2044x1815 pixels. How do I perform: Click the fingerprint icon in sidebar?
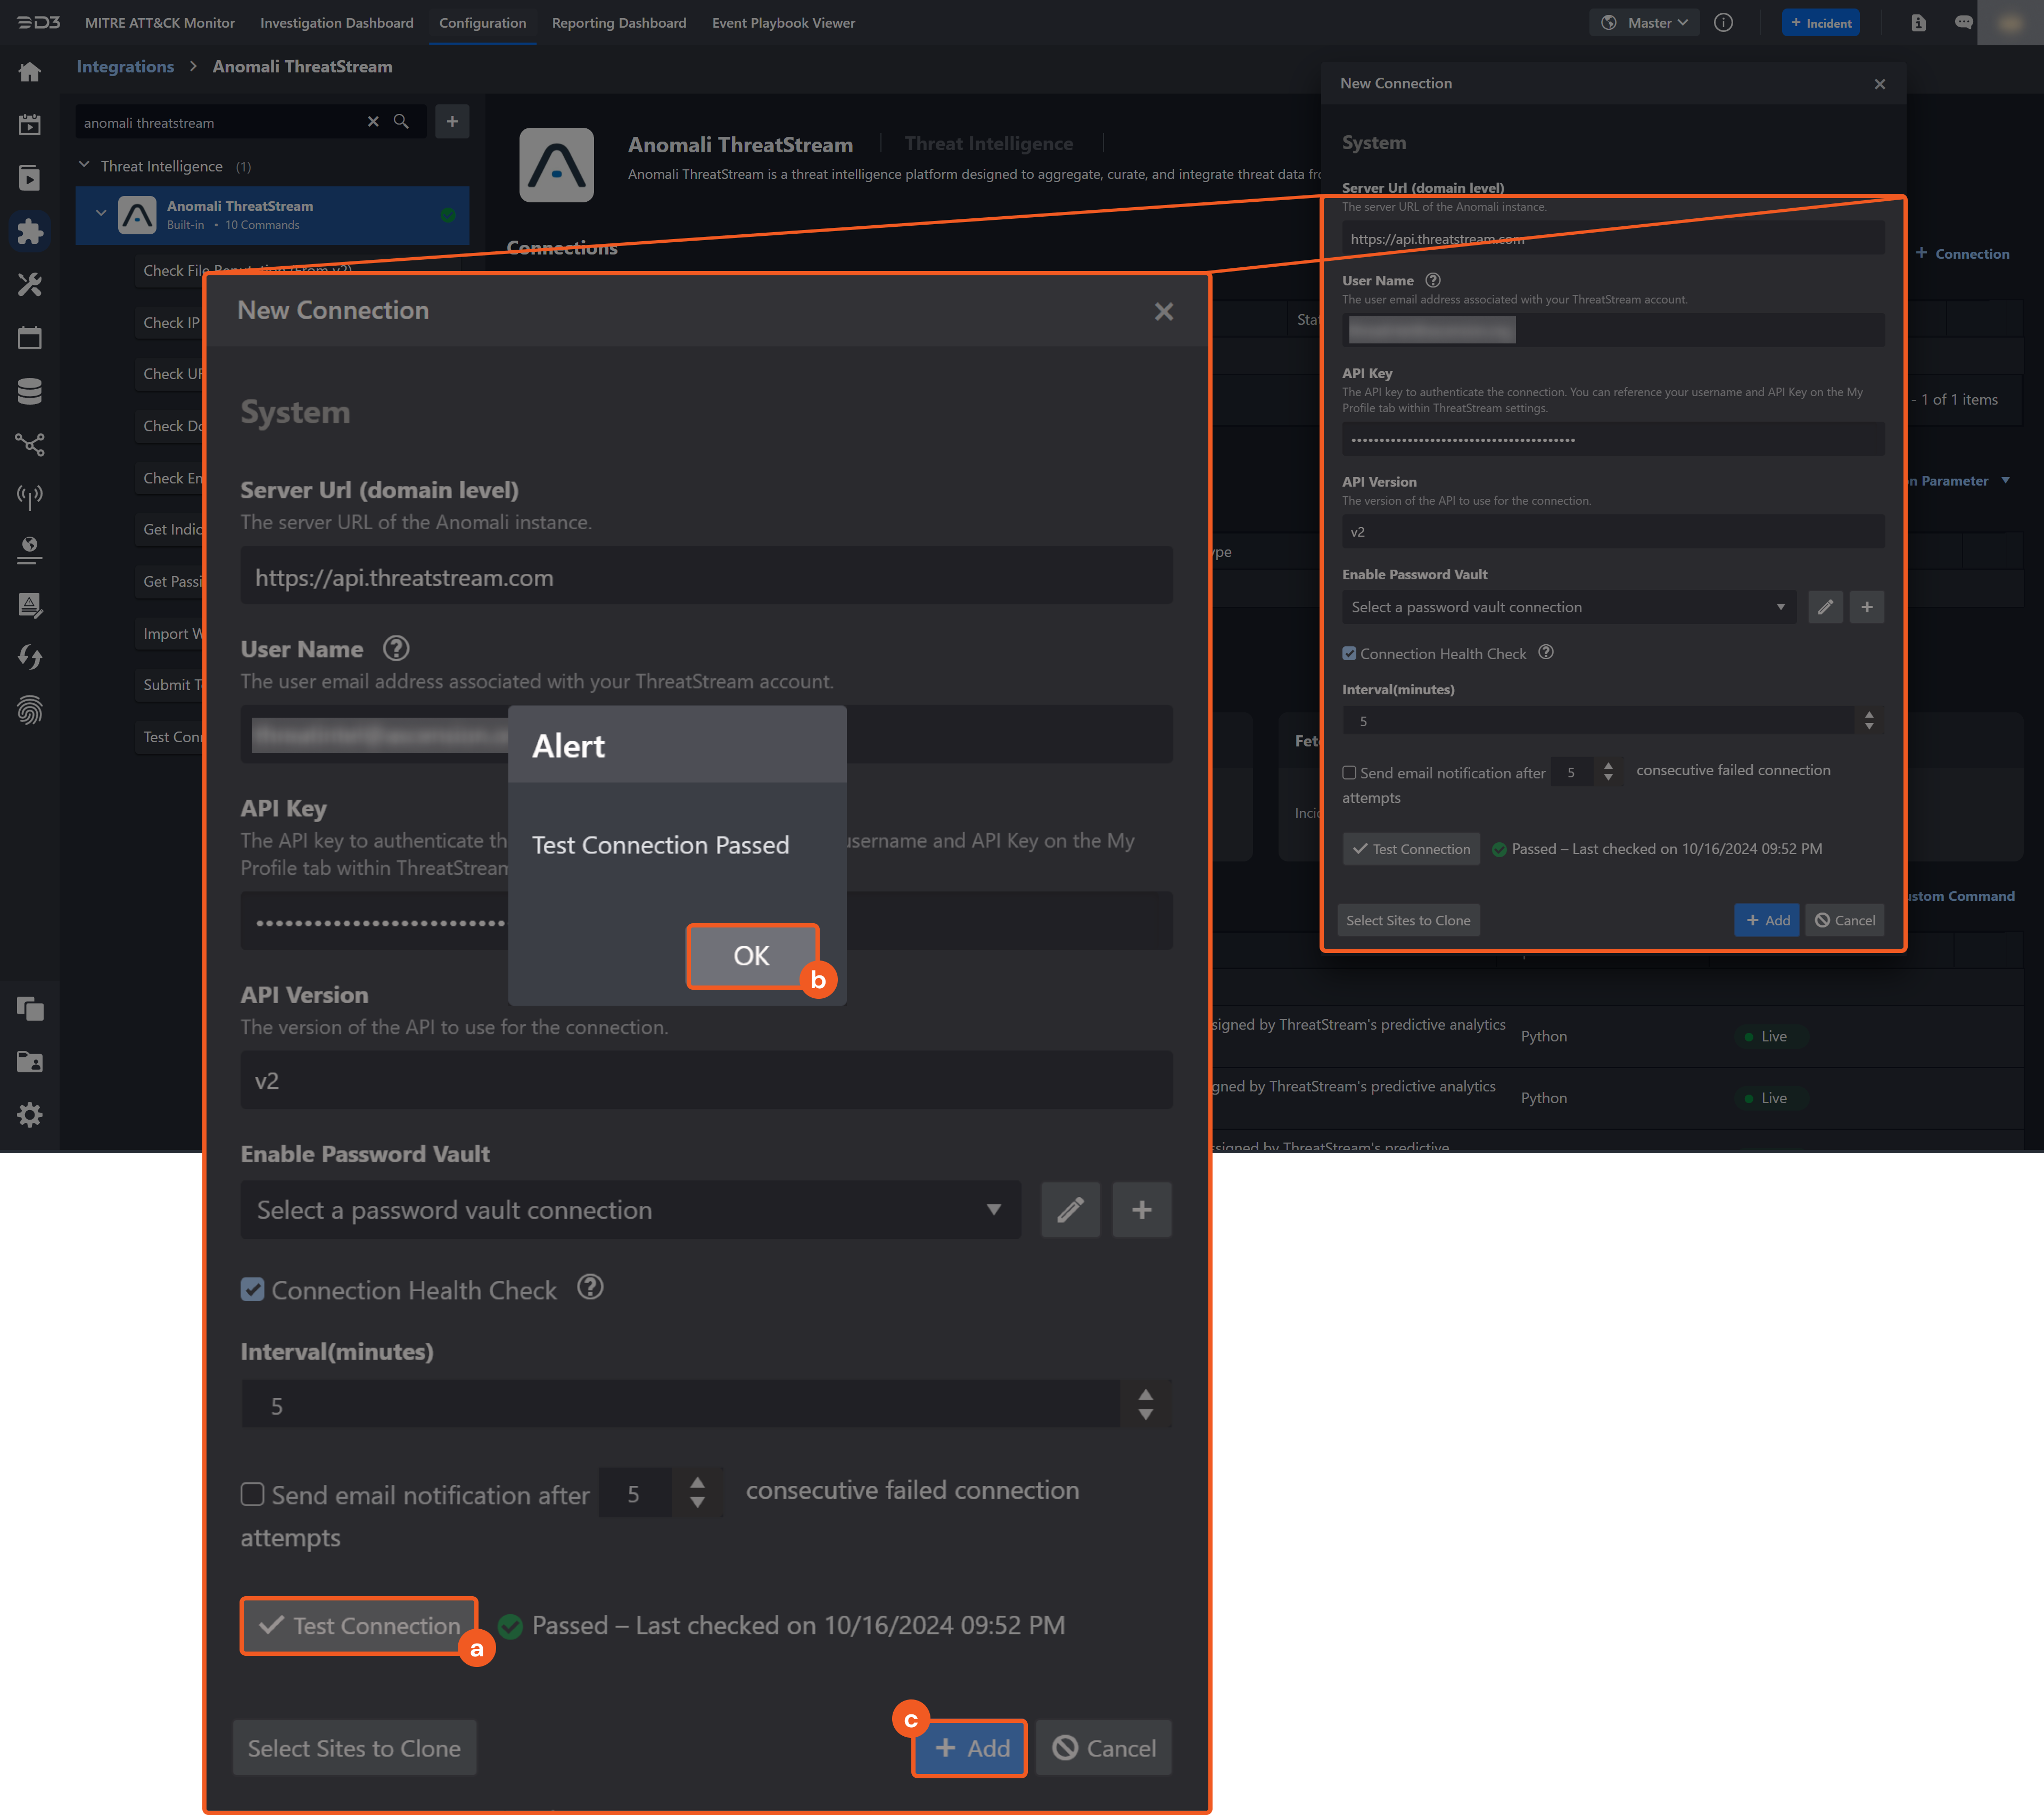point(30,710)
